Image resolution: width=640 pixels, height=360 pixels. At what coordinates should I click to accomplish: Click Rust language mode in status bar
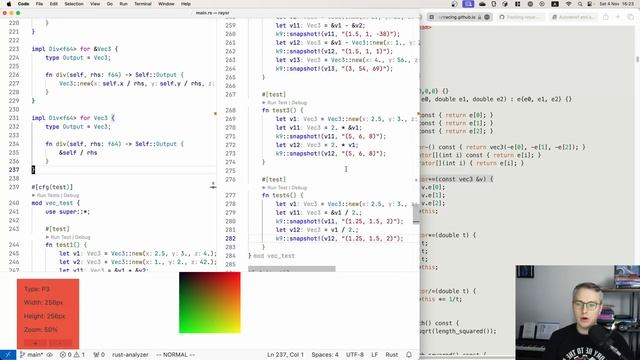pos(391,355)
